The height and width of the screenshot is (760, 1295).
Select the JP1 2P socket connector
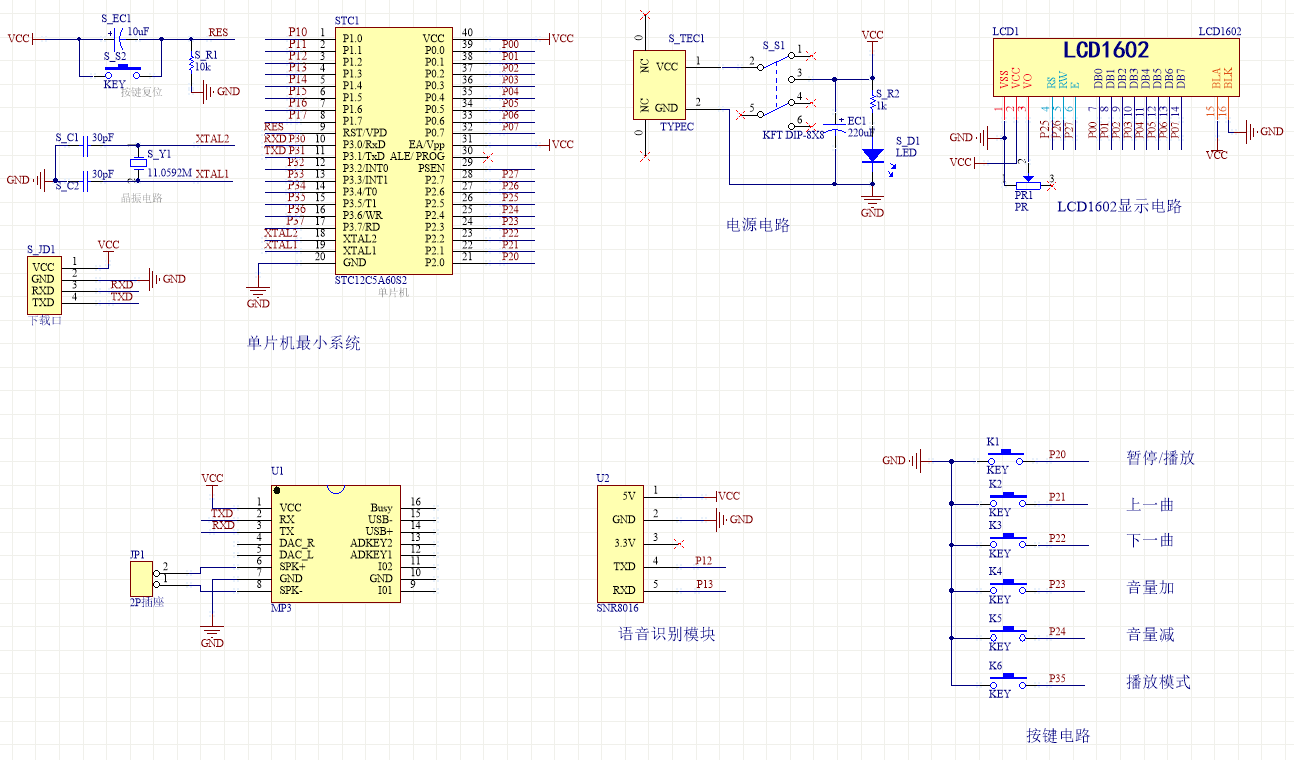pos(141,577)
